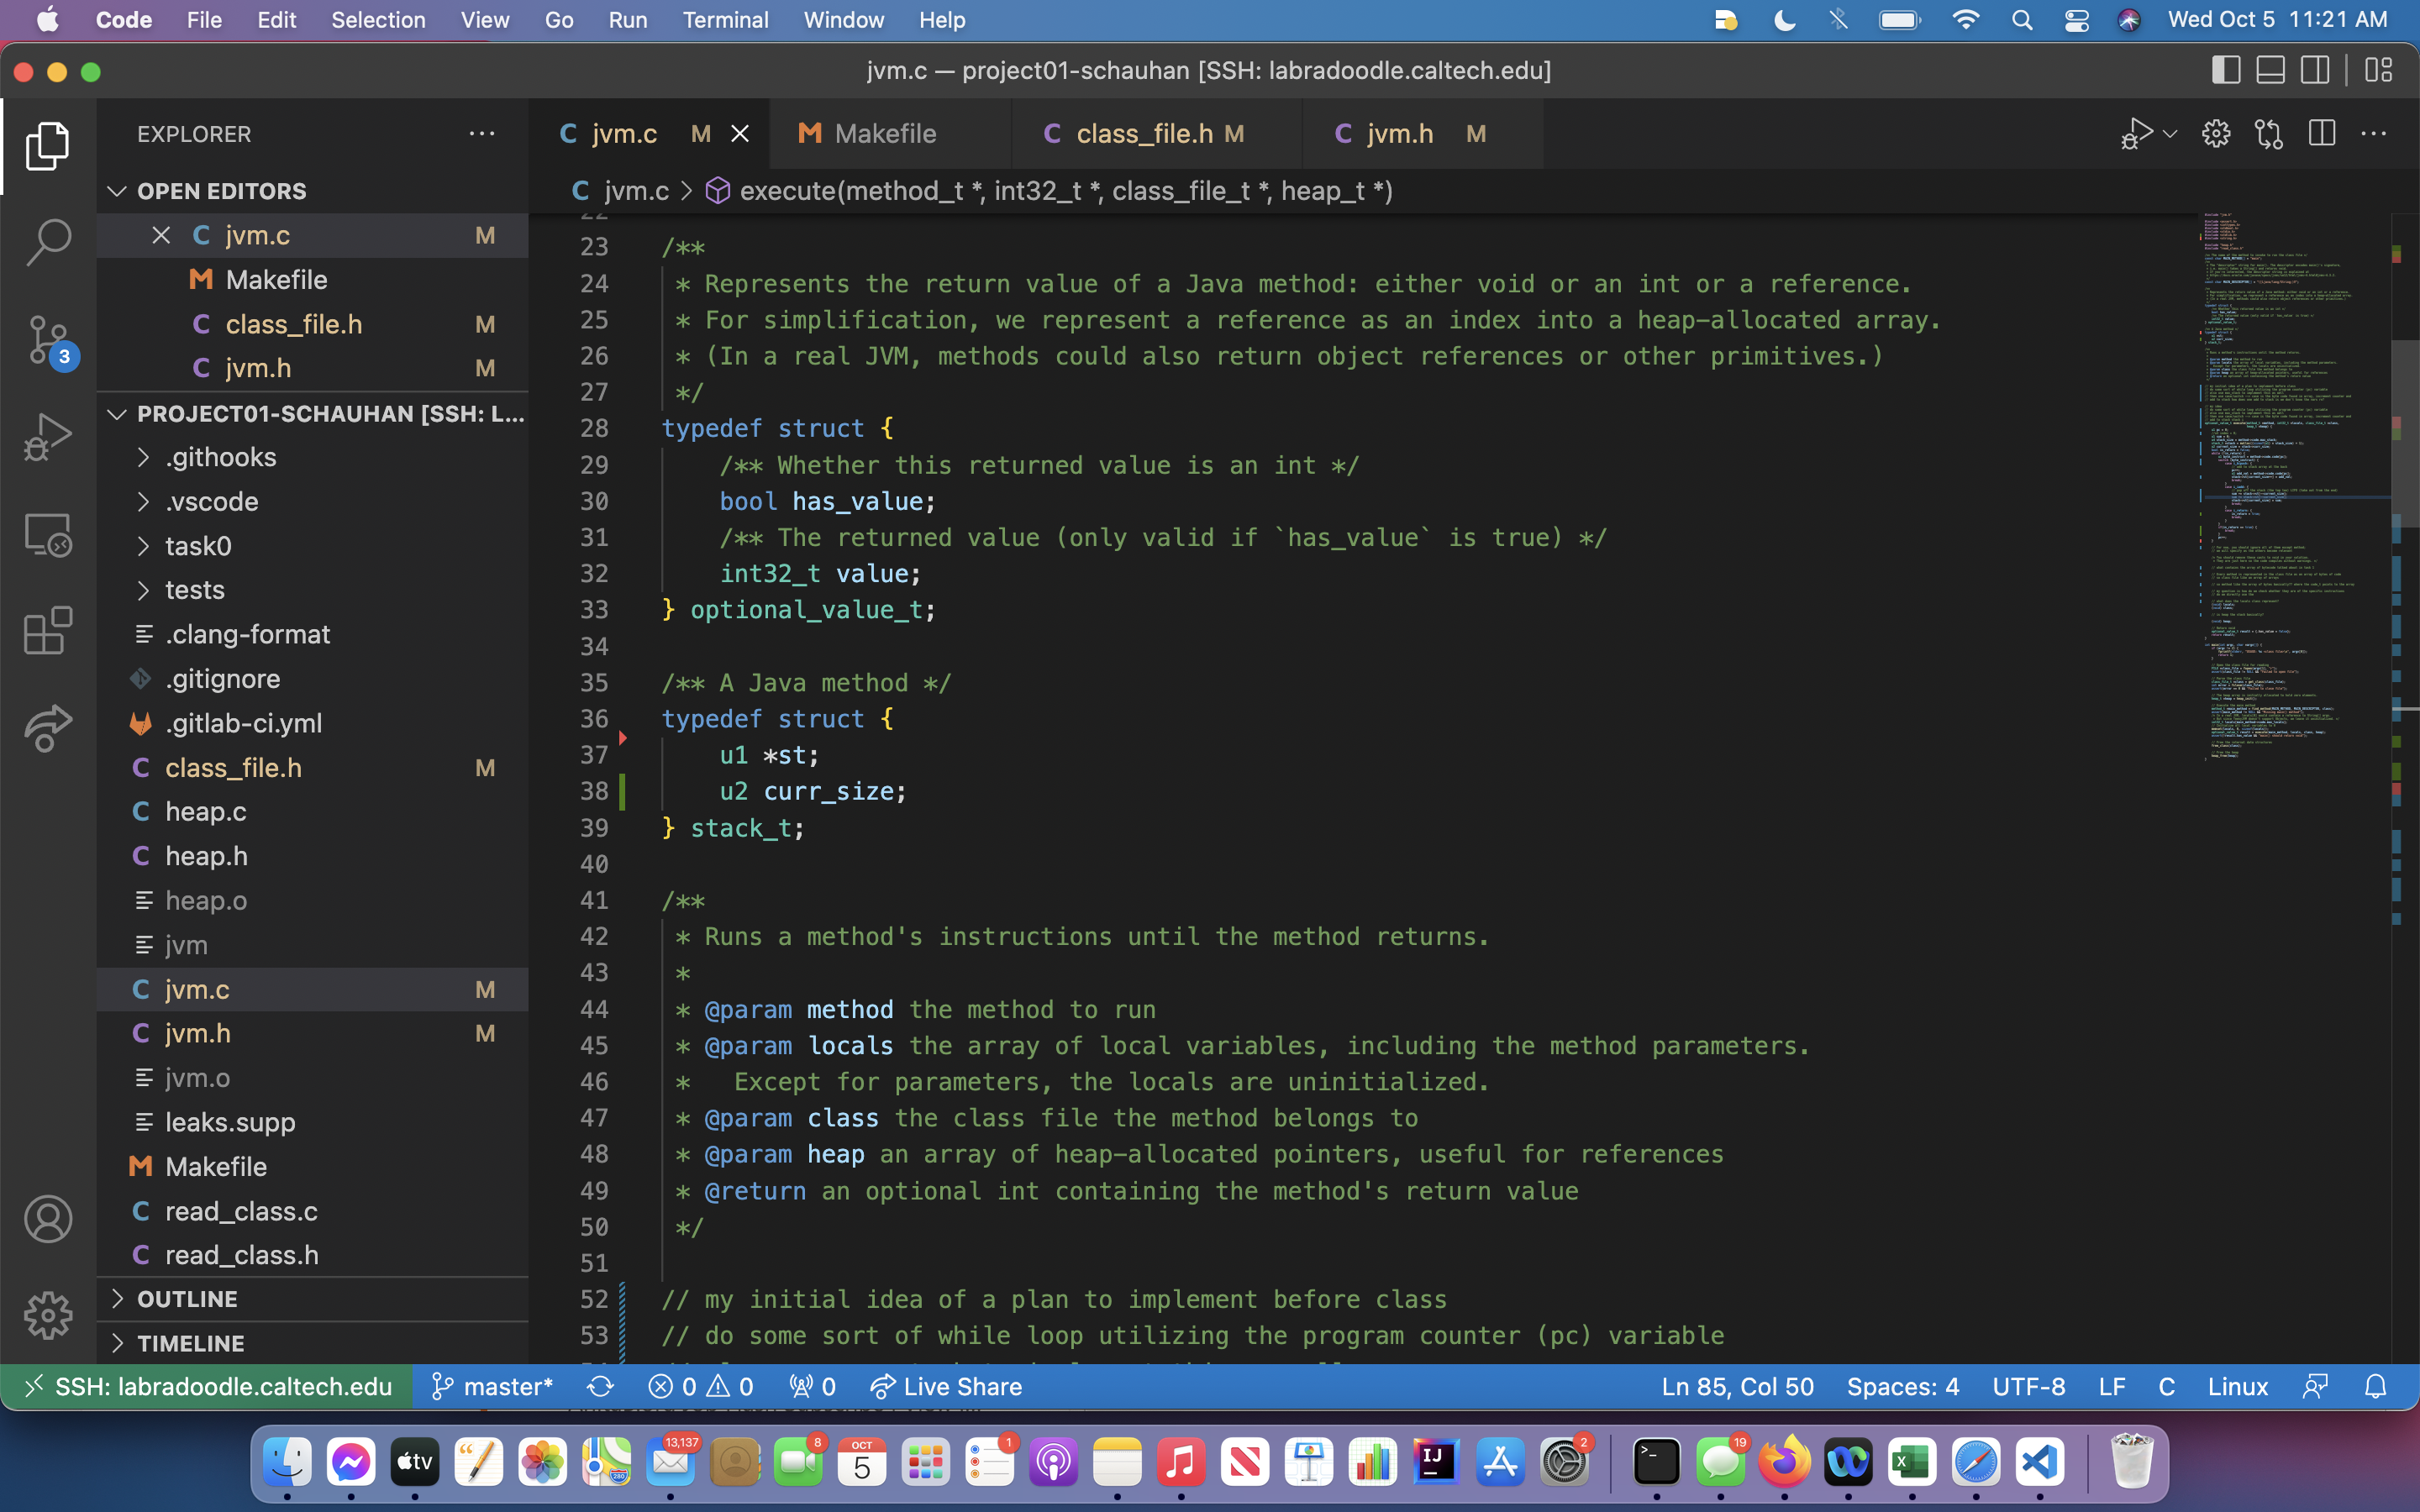Image resolution: width=2420 pixels, height=1512 pixels.
Task: Expand the .githooks folder
Action: point(220,457)
